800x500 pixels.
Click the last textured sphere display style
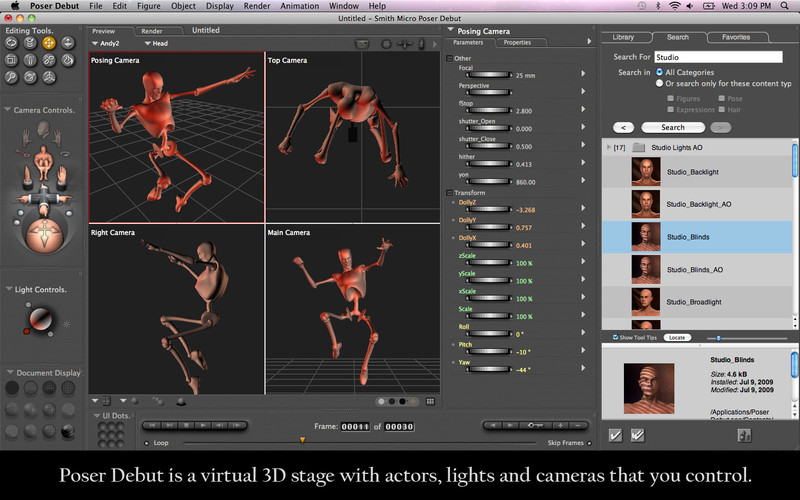(67, 432)
